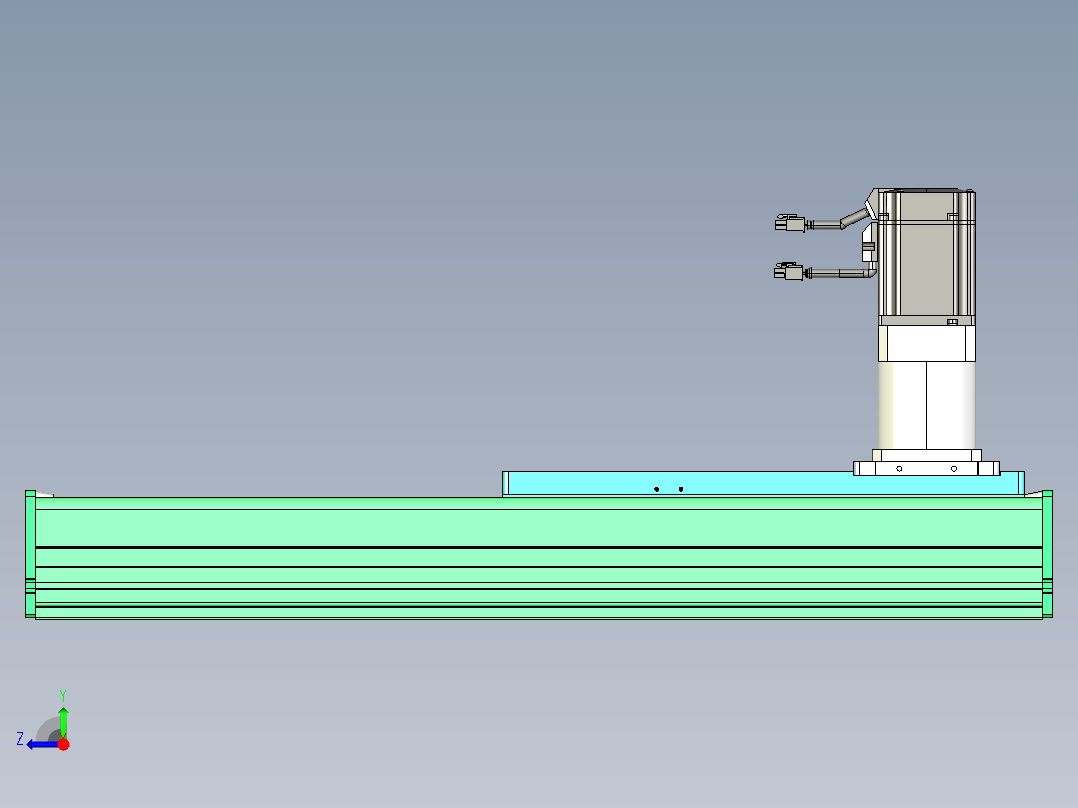Click the "Y" axis label
Viewport: 1078px width, 808px height.
[x=63, y=695]
